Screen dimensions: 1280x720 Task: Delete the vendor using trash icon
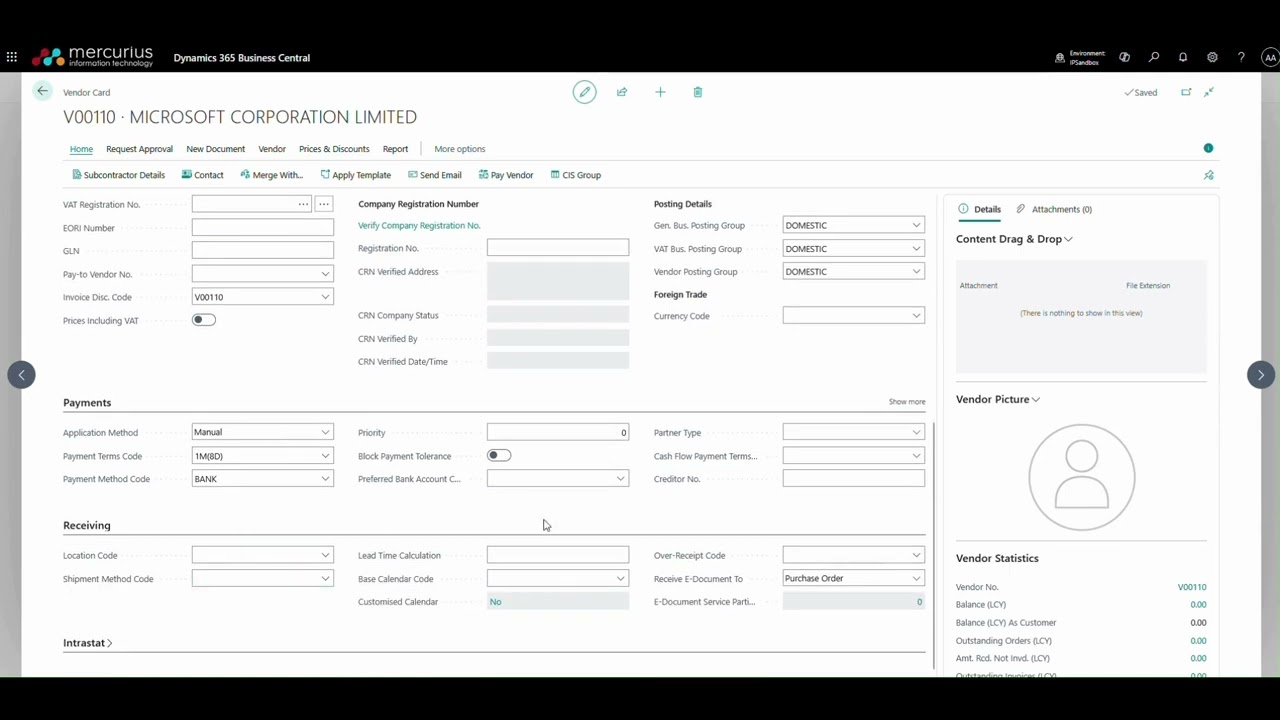point(698,92)
